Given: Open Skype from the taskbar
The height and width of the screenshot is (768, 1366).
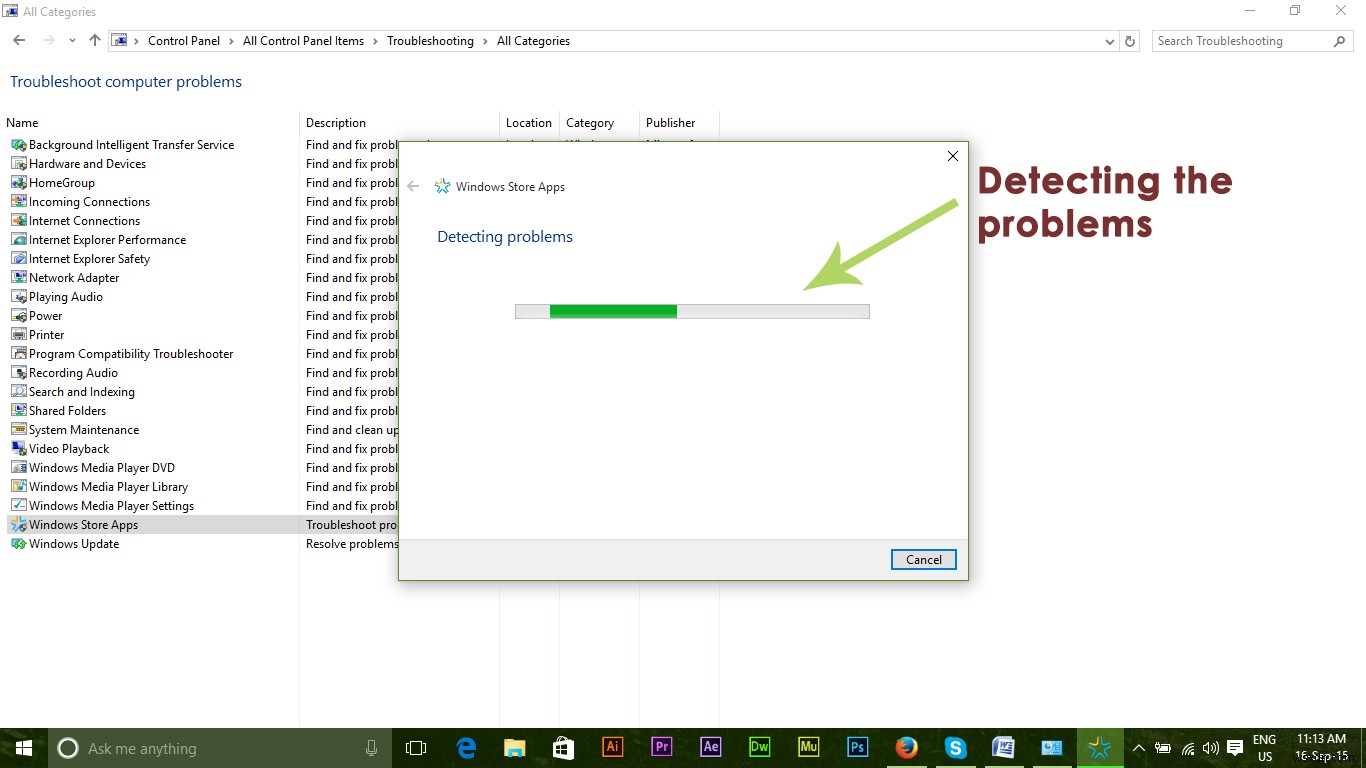Looking at the screenshot, I should click(x=956, y=748).
